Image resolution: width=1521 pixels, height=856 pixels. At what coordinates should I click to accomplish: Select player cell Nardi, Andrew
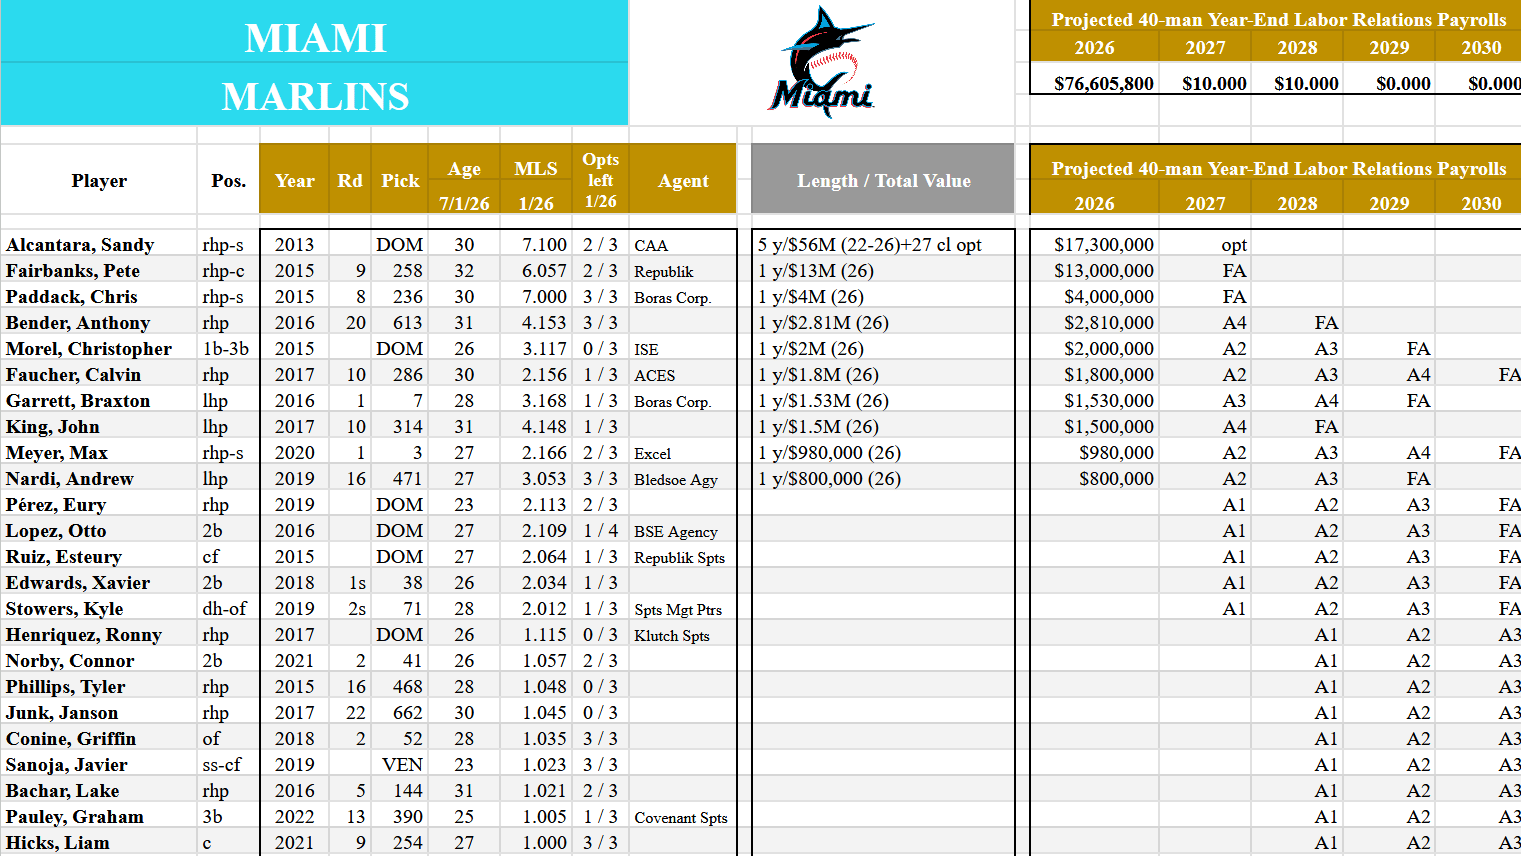(x=99, y=478)
